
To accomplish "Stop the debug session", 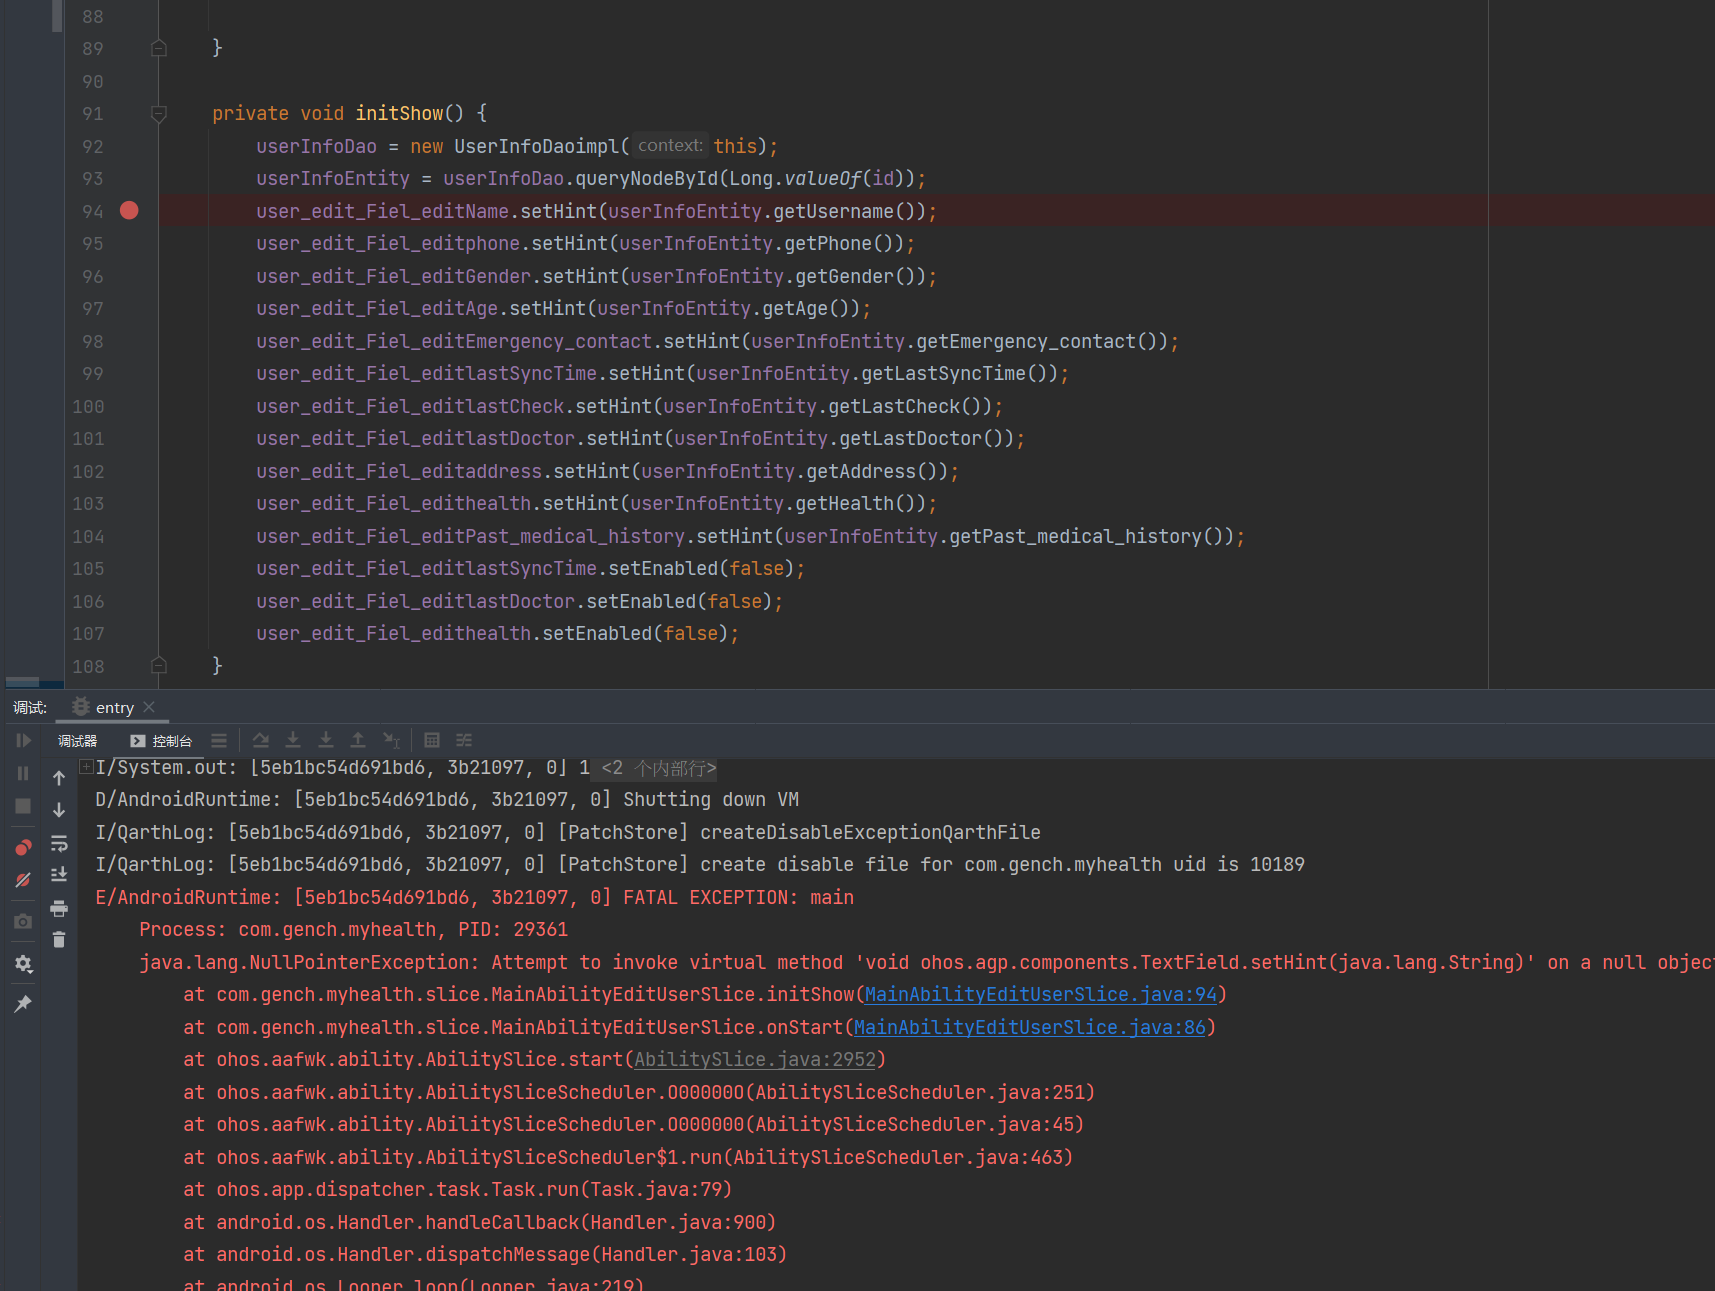I will coord(23,806).
